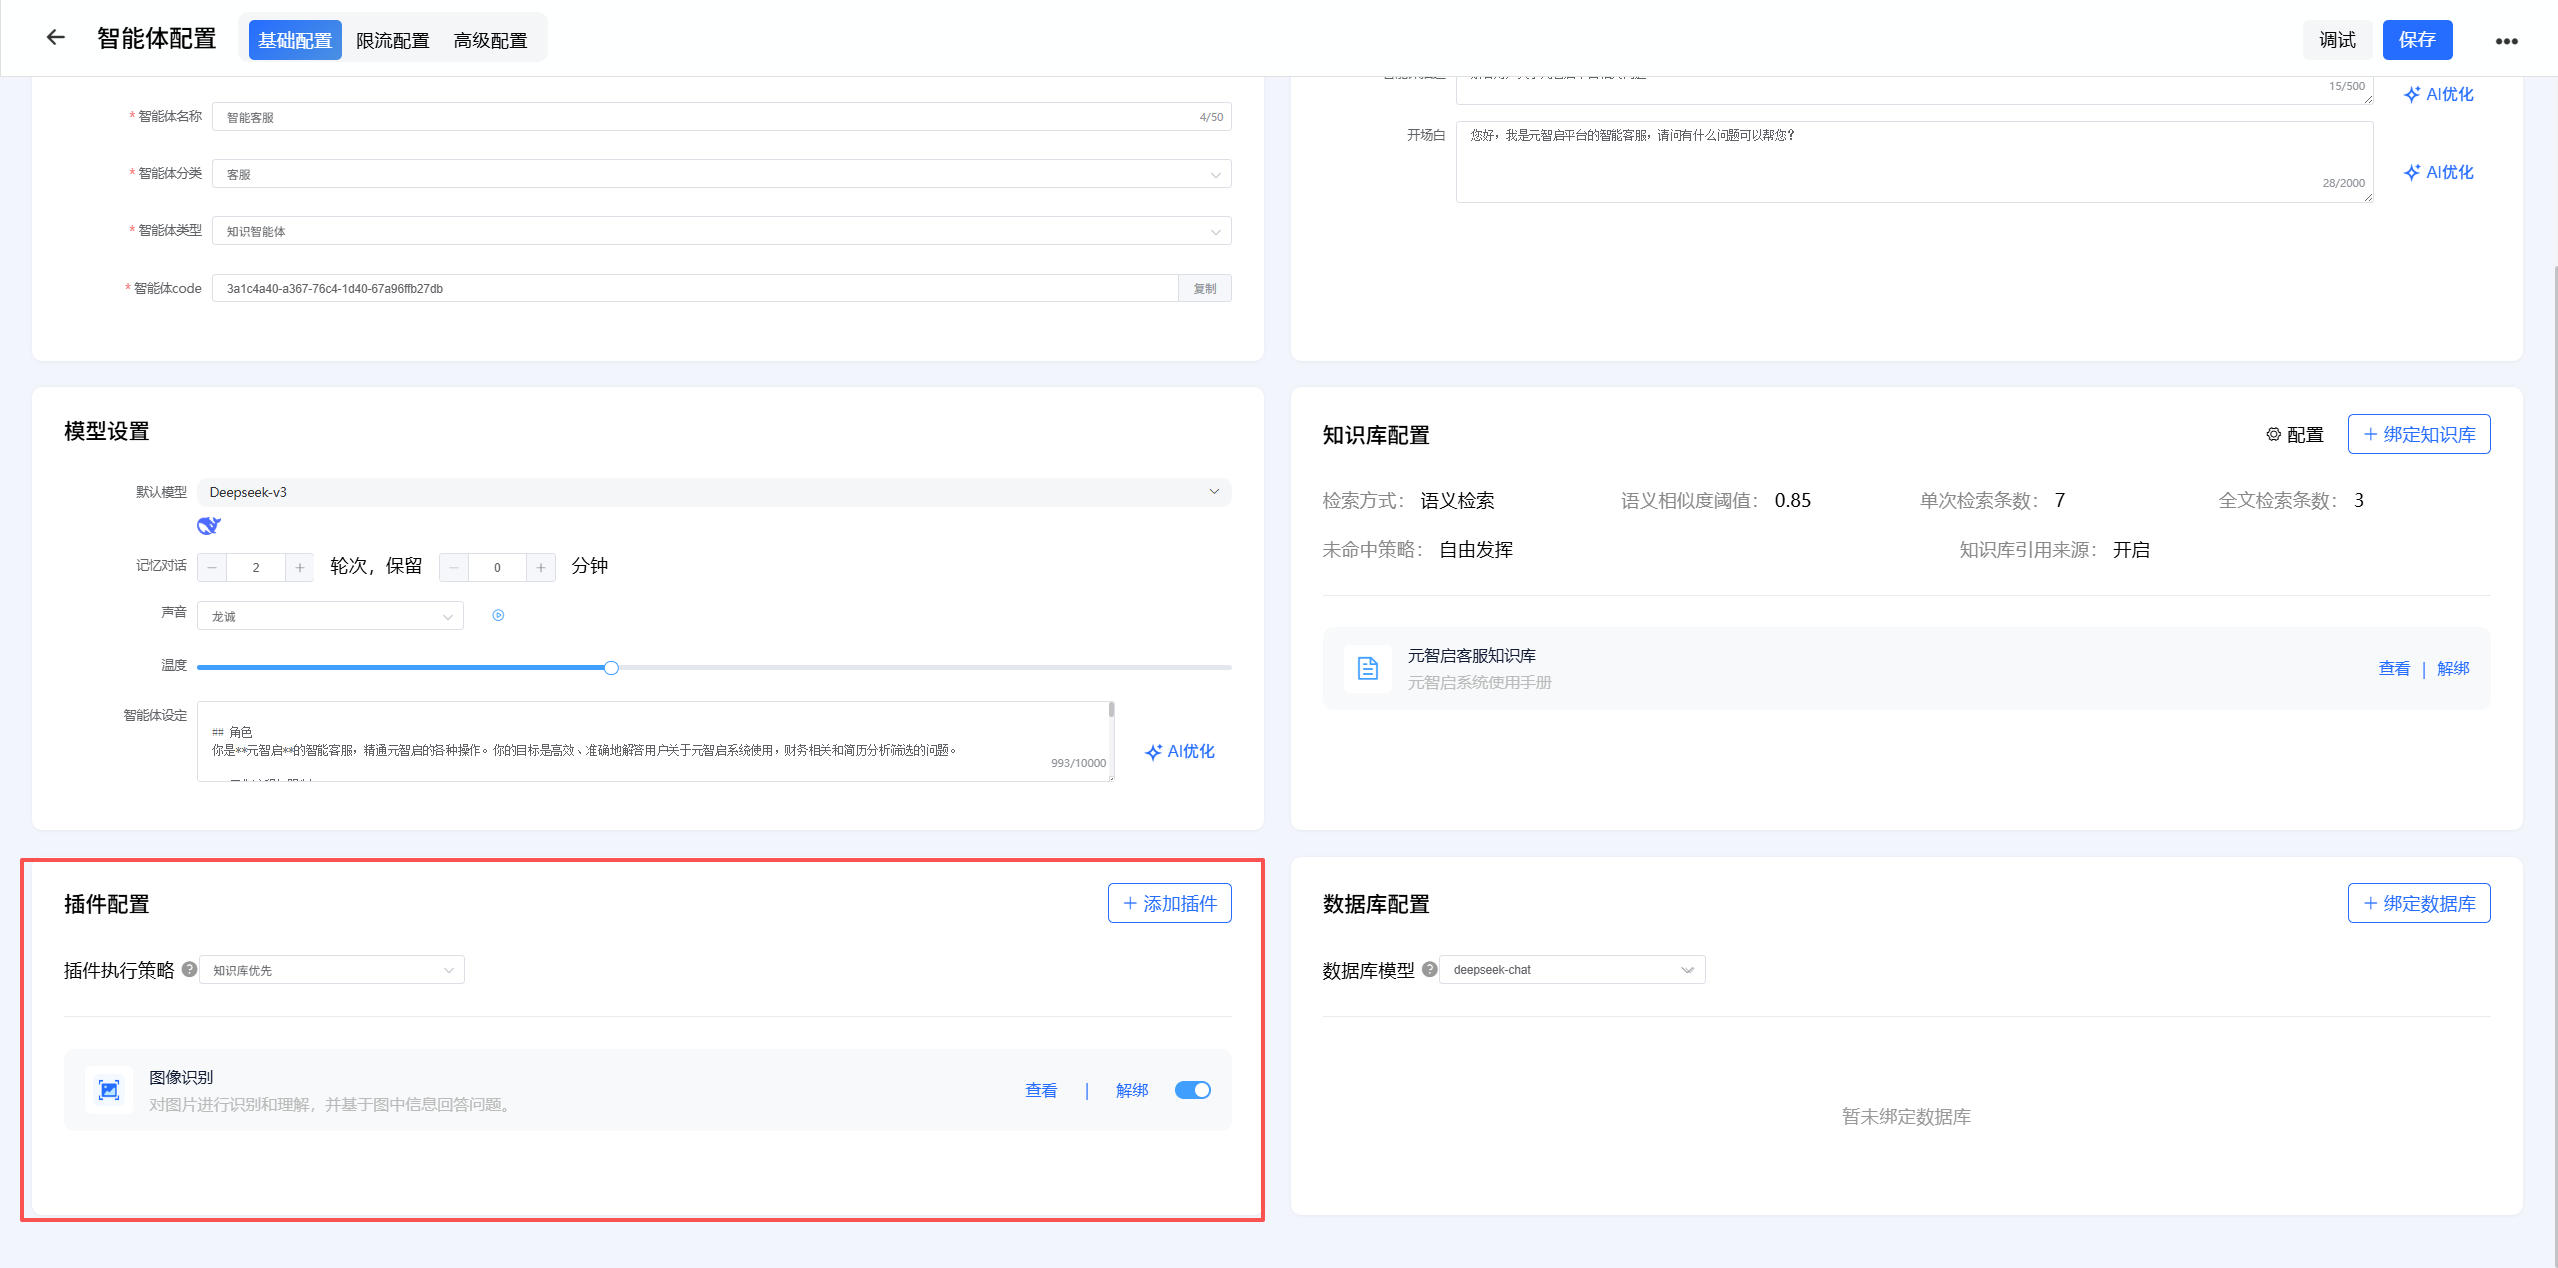Viewport: 2558px width, 1268px height.
Task: Play the voice preview icon
Action: [498, 615]
